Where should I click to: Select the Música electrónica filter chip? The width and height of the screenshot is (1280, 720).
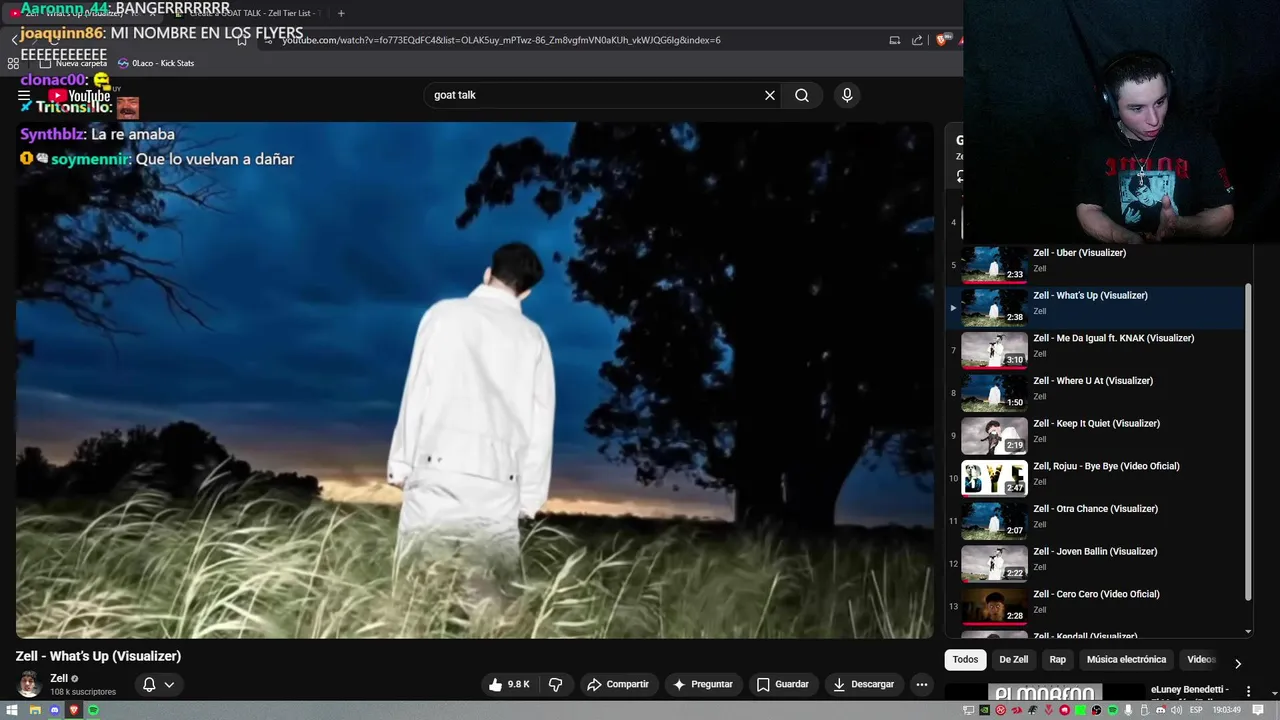point(1126,660)
